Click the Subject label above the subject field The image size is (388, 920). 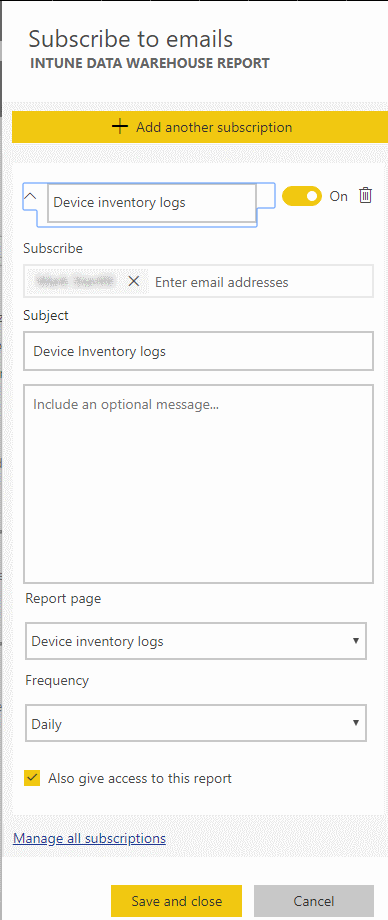pos(46,316)
